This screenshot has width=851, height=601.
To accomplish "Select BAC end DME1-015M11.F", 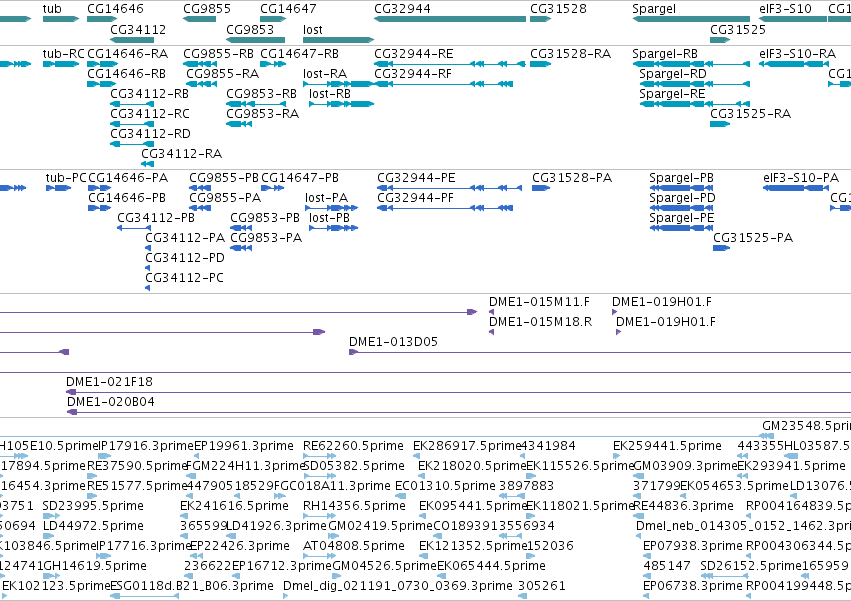I will 492,312.
